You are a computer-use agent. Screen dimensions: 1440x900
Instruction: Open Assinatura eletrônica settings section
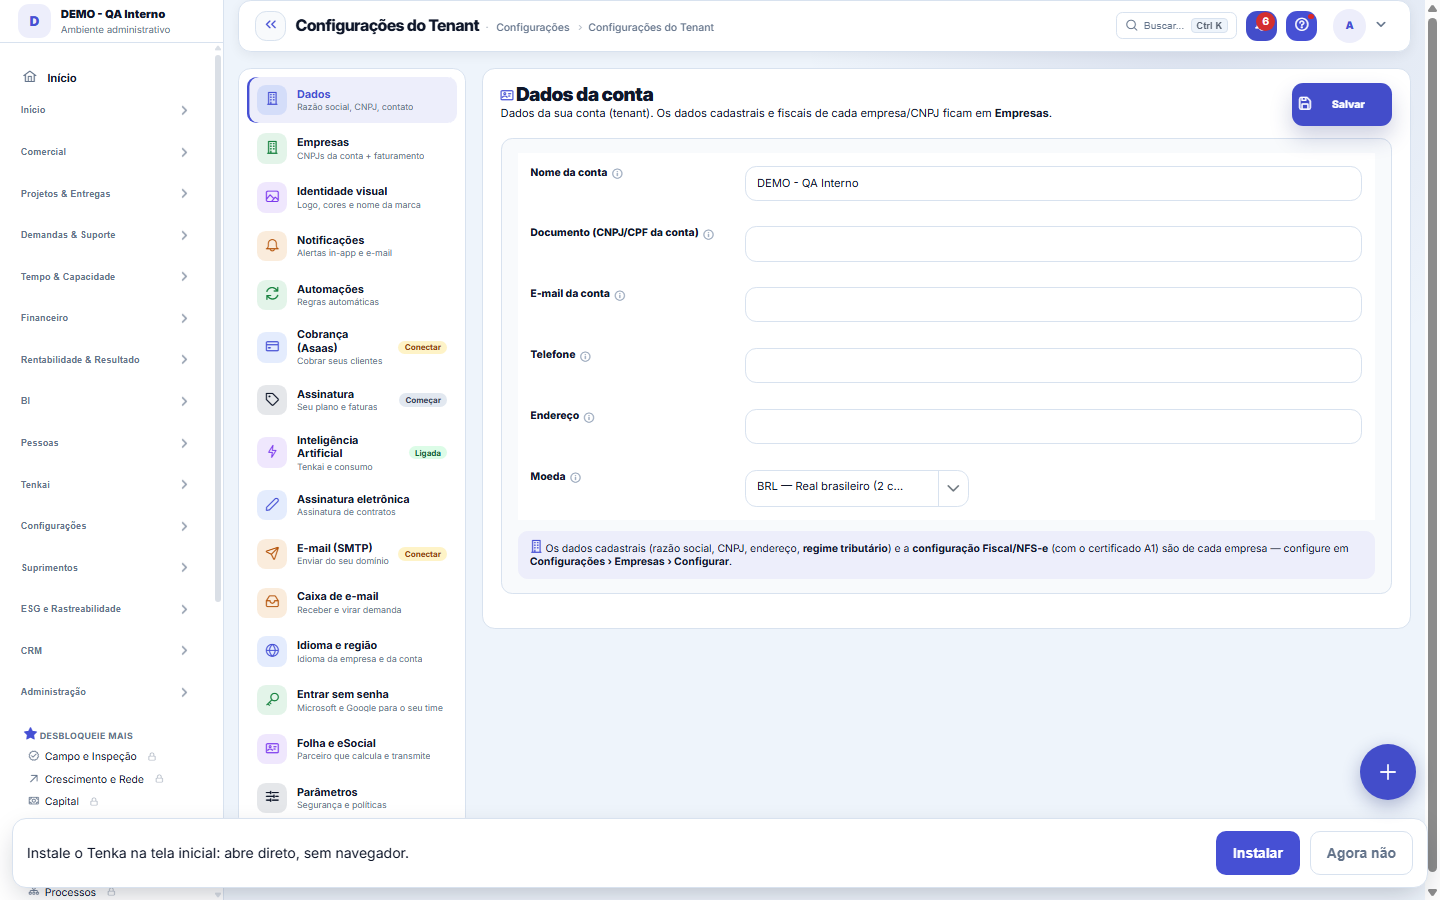coord(352,505)
